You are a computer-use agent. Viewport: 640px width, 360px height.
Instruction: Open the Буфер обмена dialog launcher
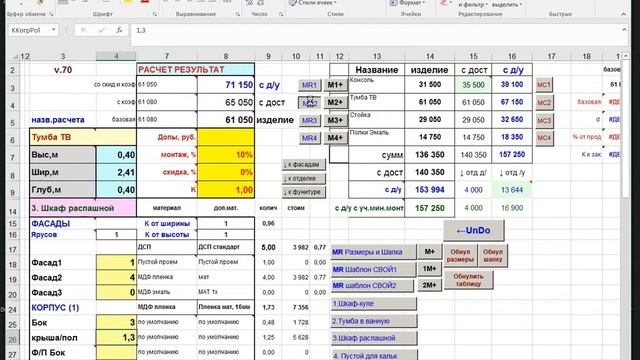(x=51, y=14)
